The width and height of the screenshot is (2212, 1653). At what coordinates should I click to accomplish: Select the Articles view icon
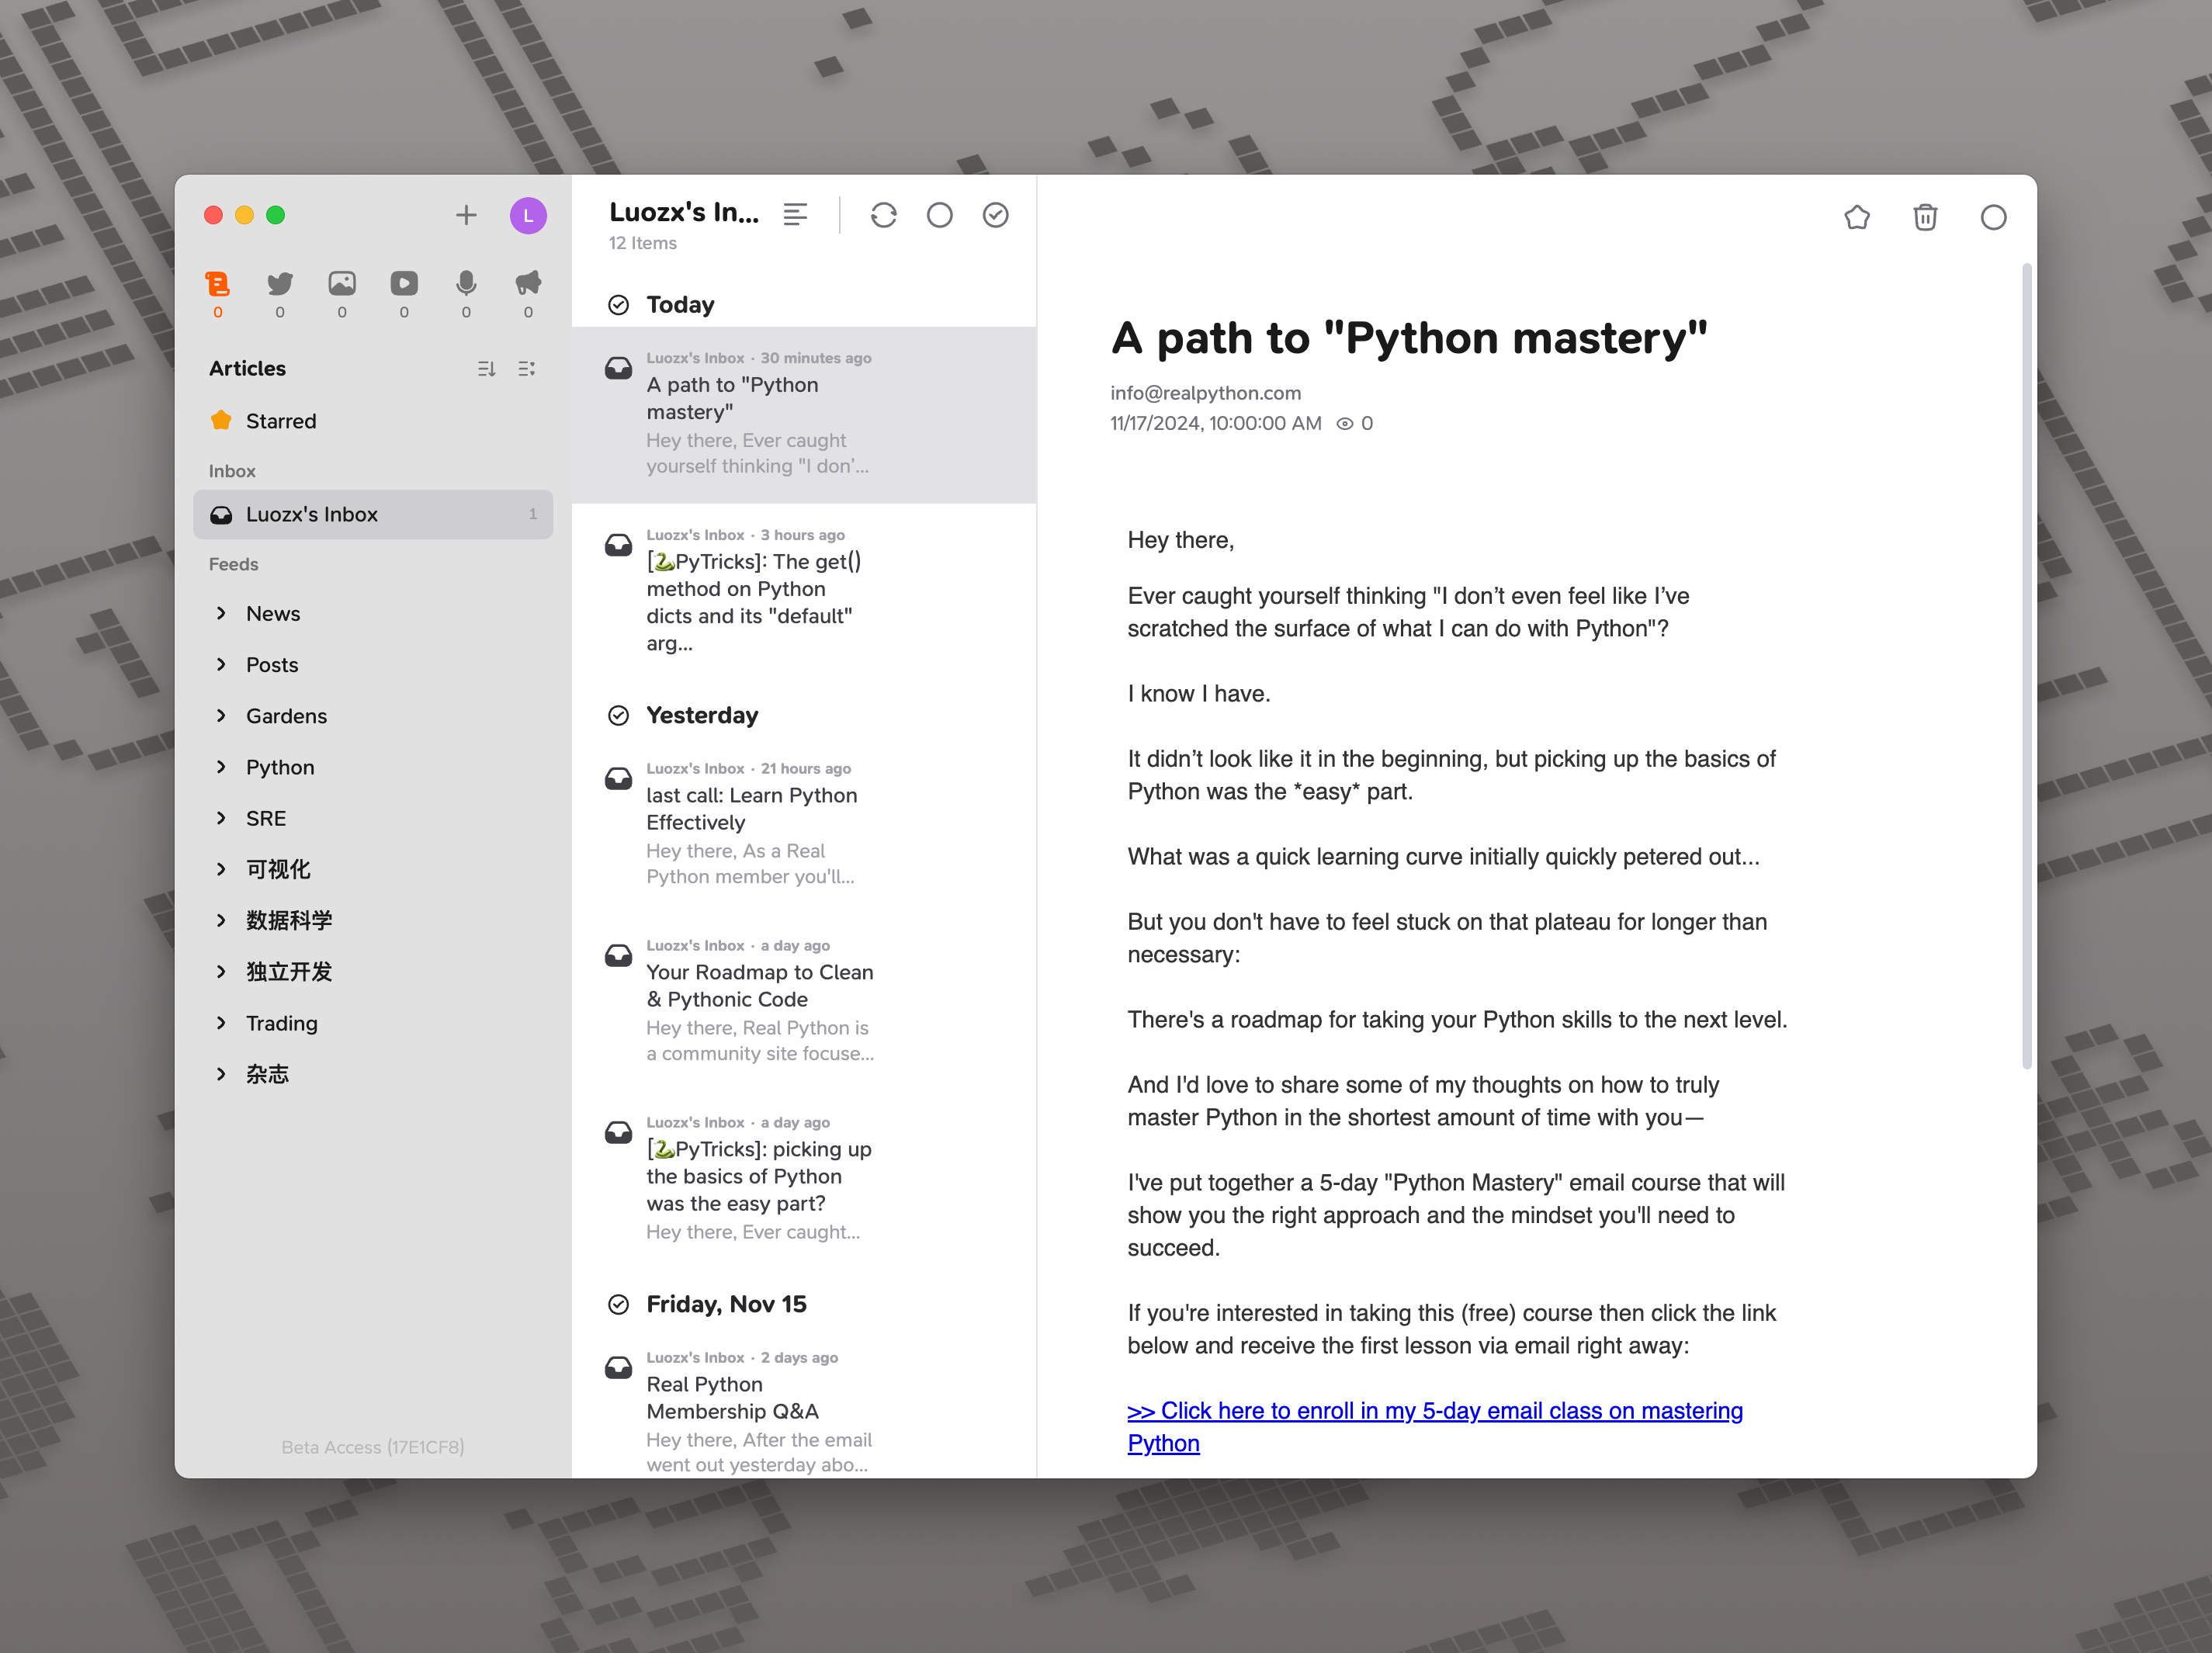click(x=217, y=284)
